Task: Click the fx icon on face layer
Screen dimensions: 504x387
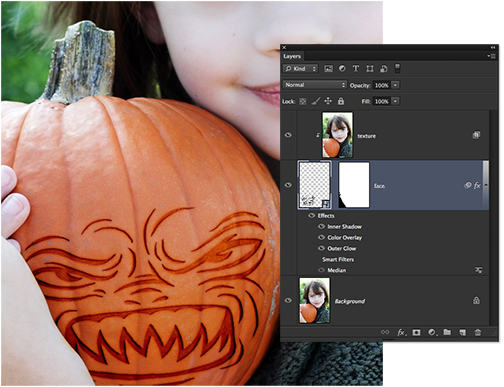Action: click(477, 185)
